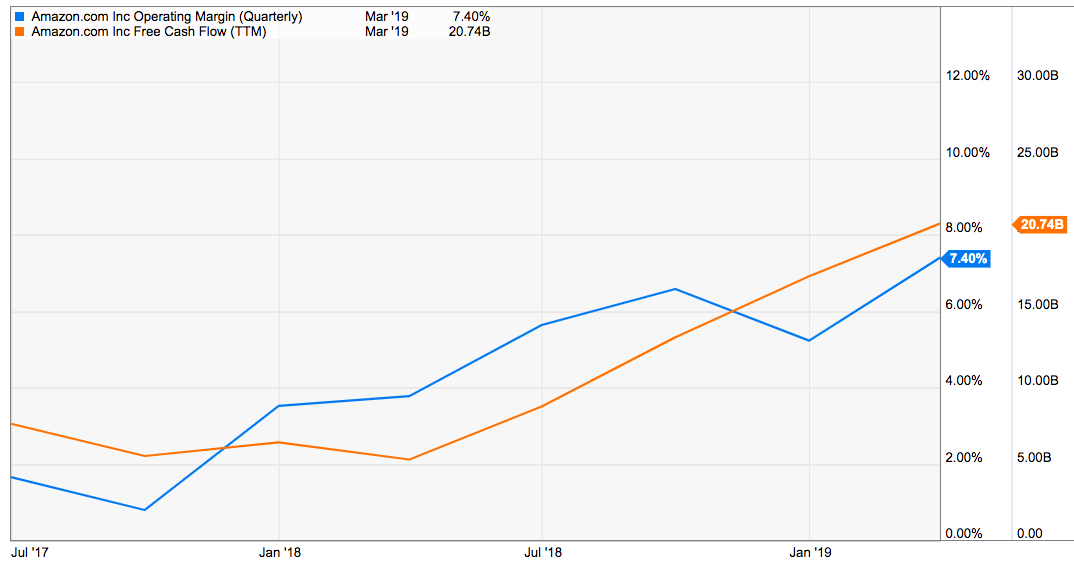This screenshot has height=574, width=1074.
Task: Click the blue line's peak after Jul '18
Action: point(675,289)
